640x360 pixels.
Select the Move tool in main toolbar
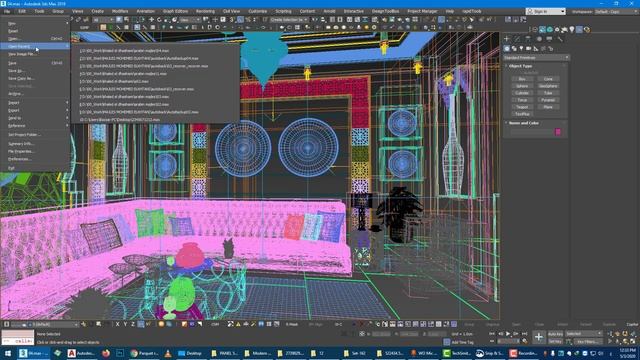pos(151,19)
